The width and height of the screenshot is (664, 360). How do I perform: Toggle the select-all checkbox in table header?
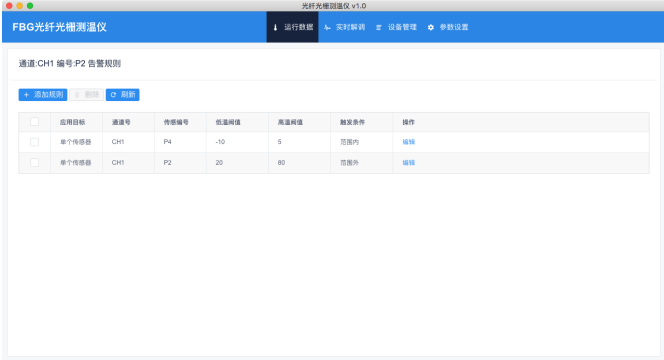pyautogui.click(x=34, y=122)
